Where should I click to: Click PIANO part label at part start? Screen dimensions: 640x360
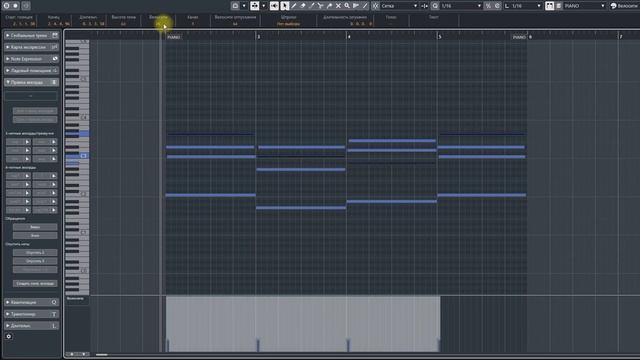pos(173,37)
